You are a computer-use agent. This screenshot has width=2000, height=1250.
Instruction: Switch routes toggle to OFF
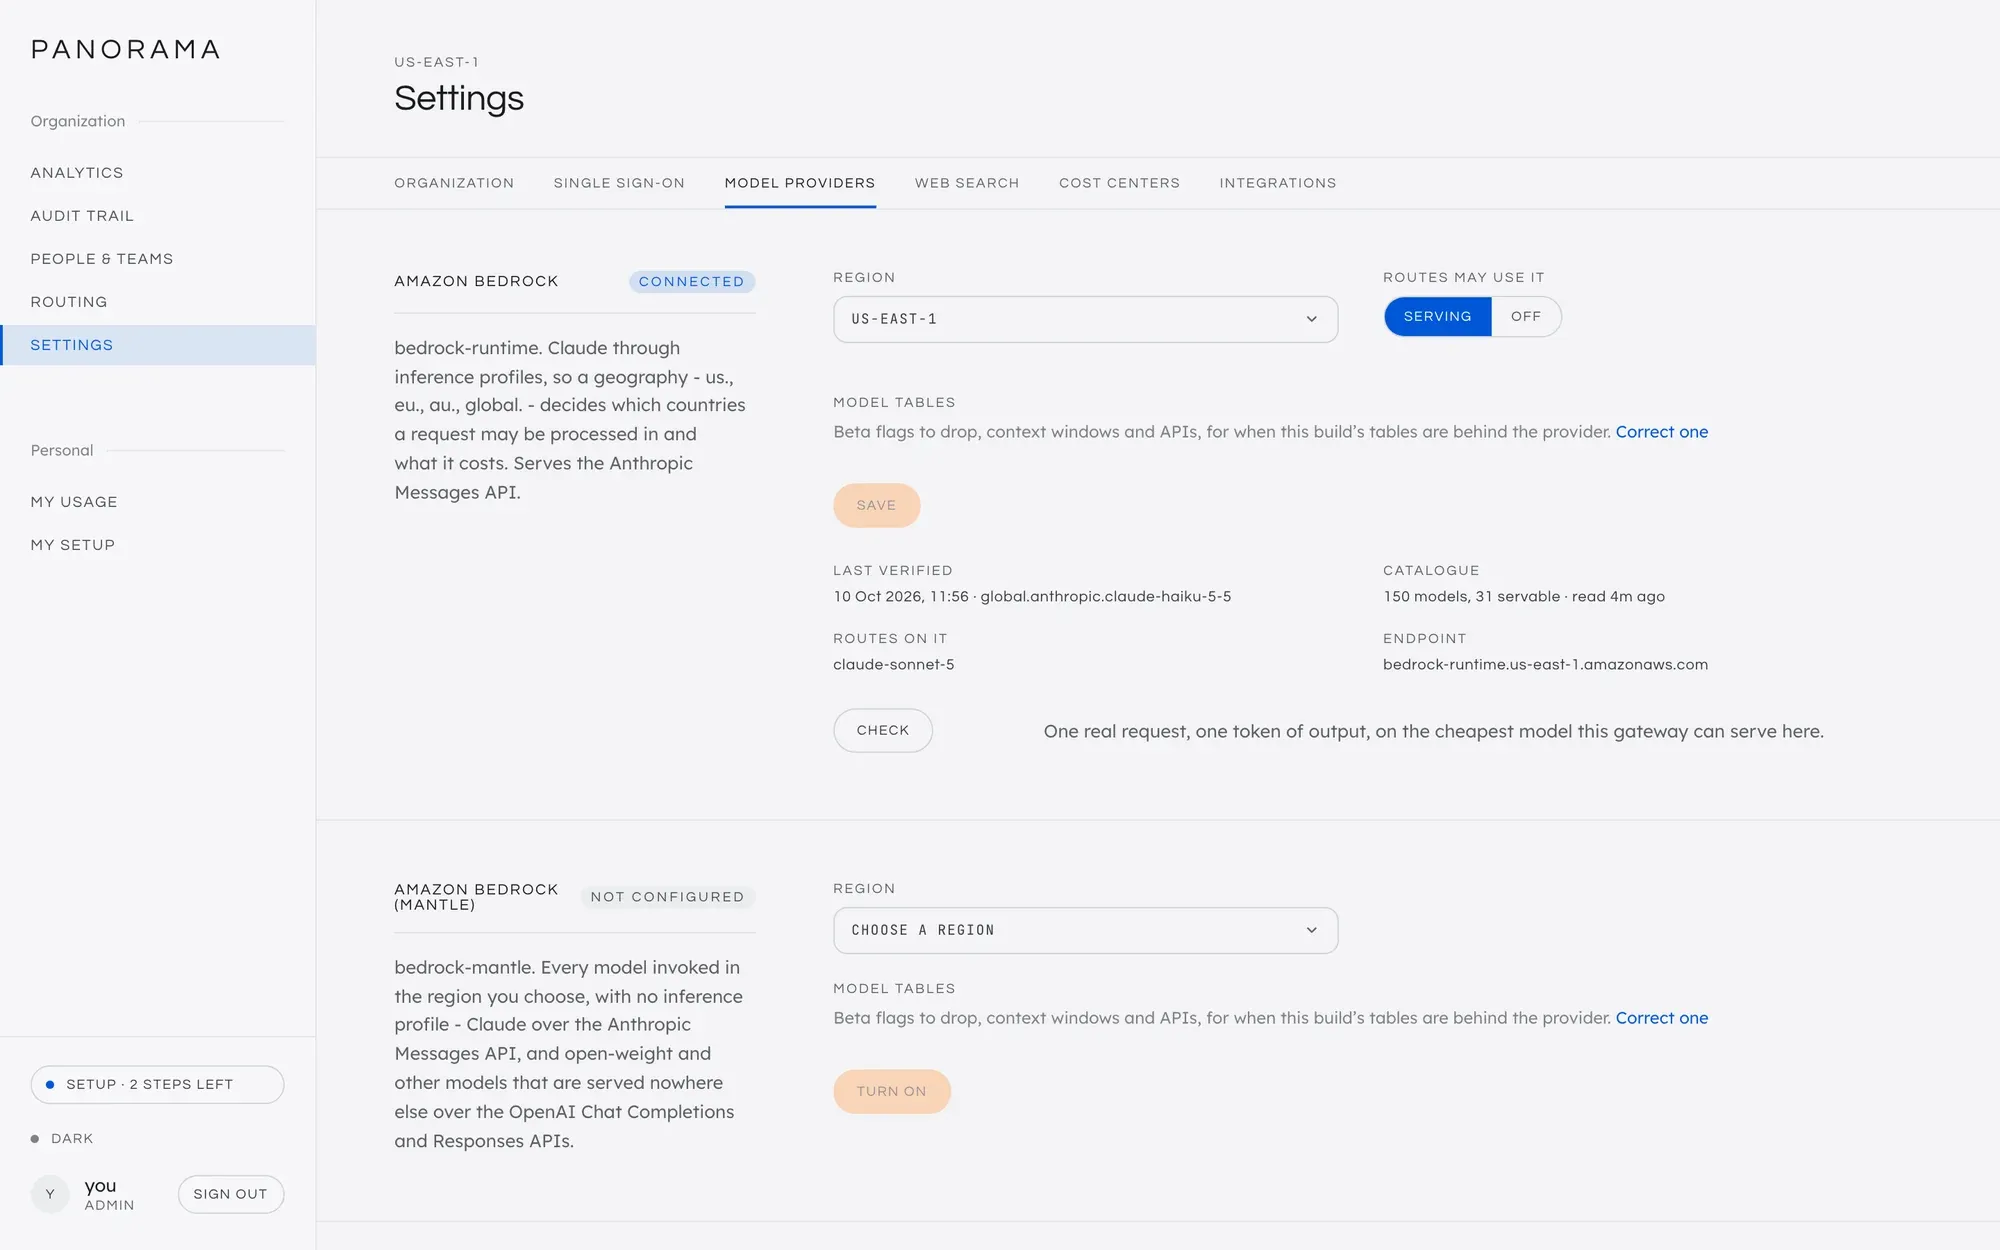tap(1526, 316)
